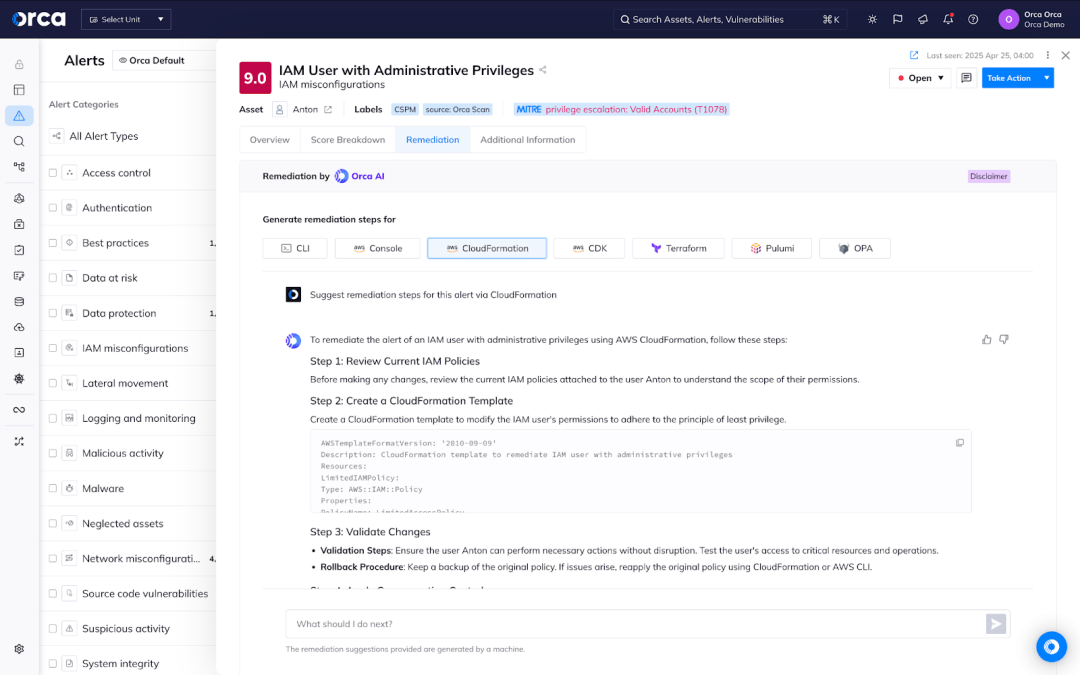Open the settings gear in the sidebar
1080x675 pixels.
[19, 649]
